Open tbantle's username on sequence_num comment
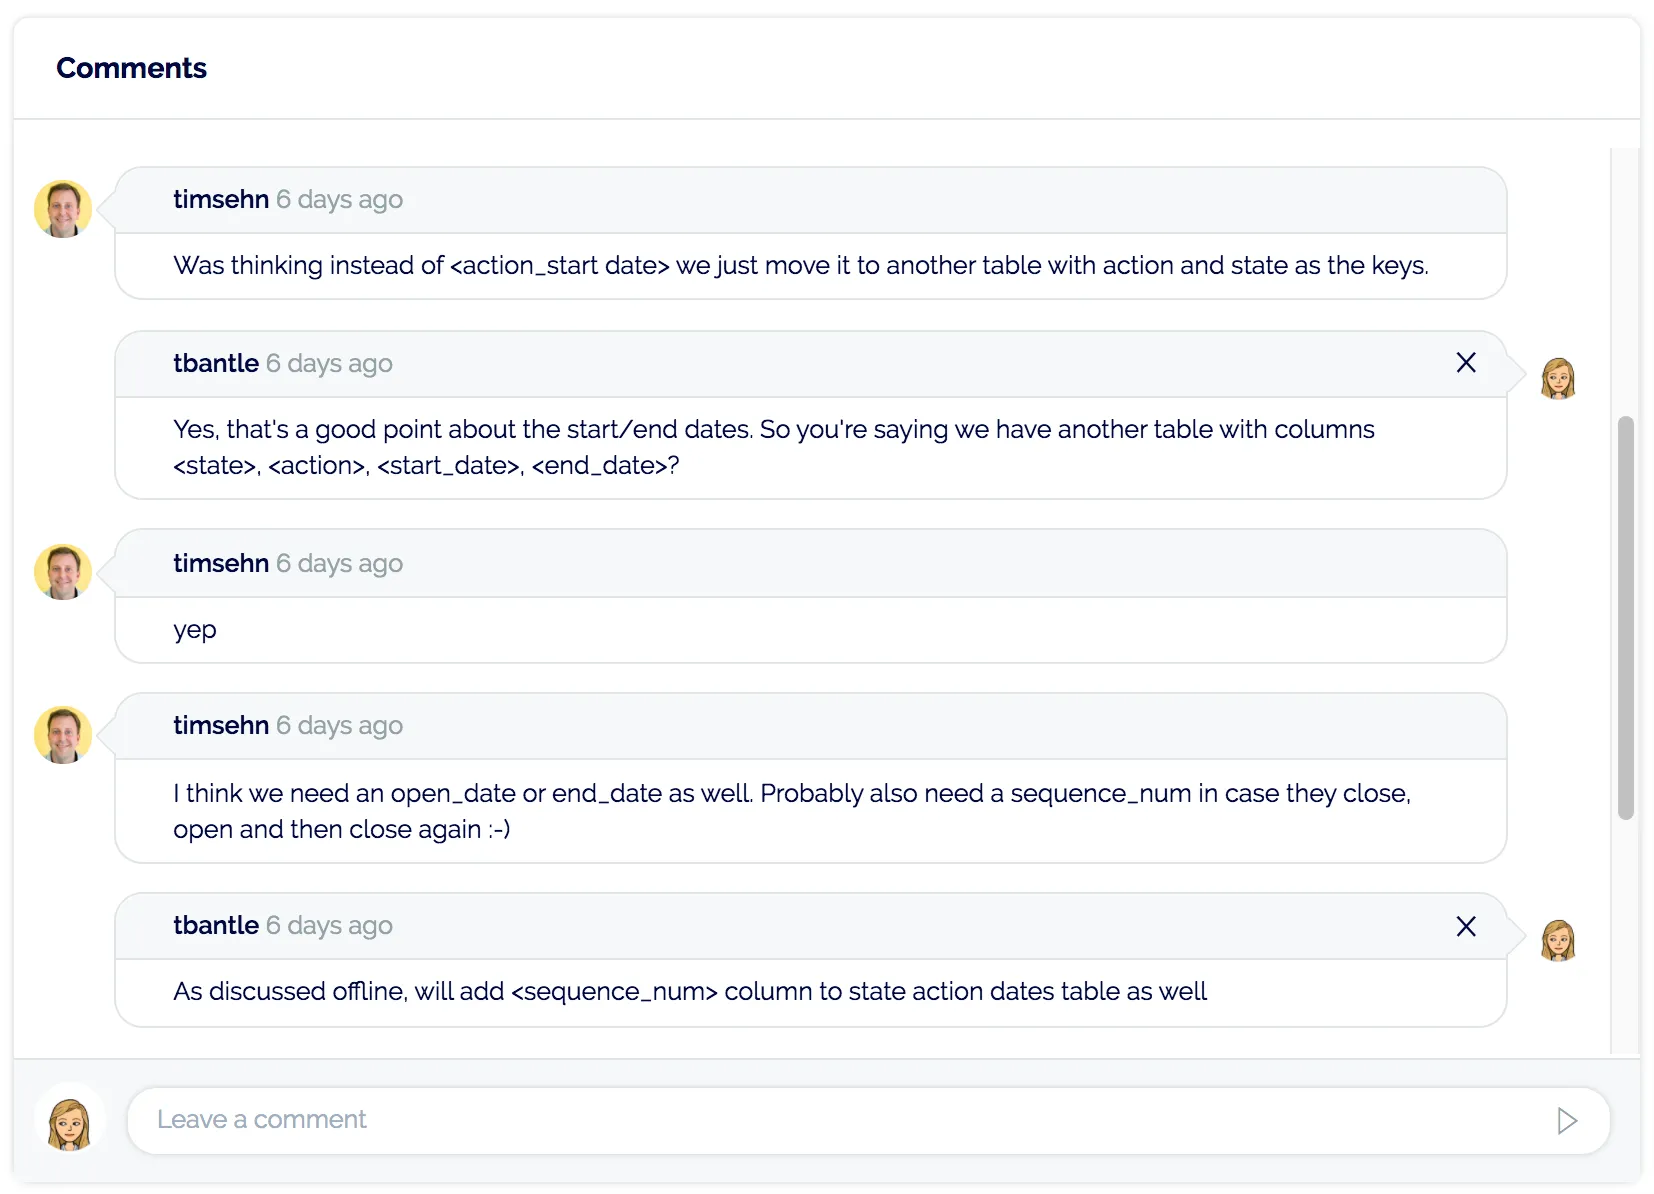Image resolution: width=1654 pixels, height=1194 pixels. [216, 926]
